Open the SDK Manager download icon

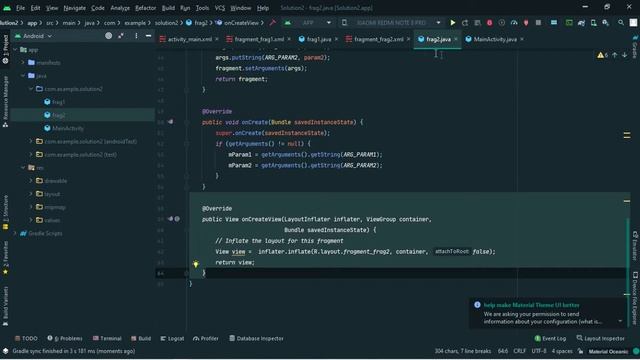coord(606,23)
